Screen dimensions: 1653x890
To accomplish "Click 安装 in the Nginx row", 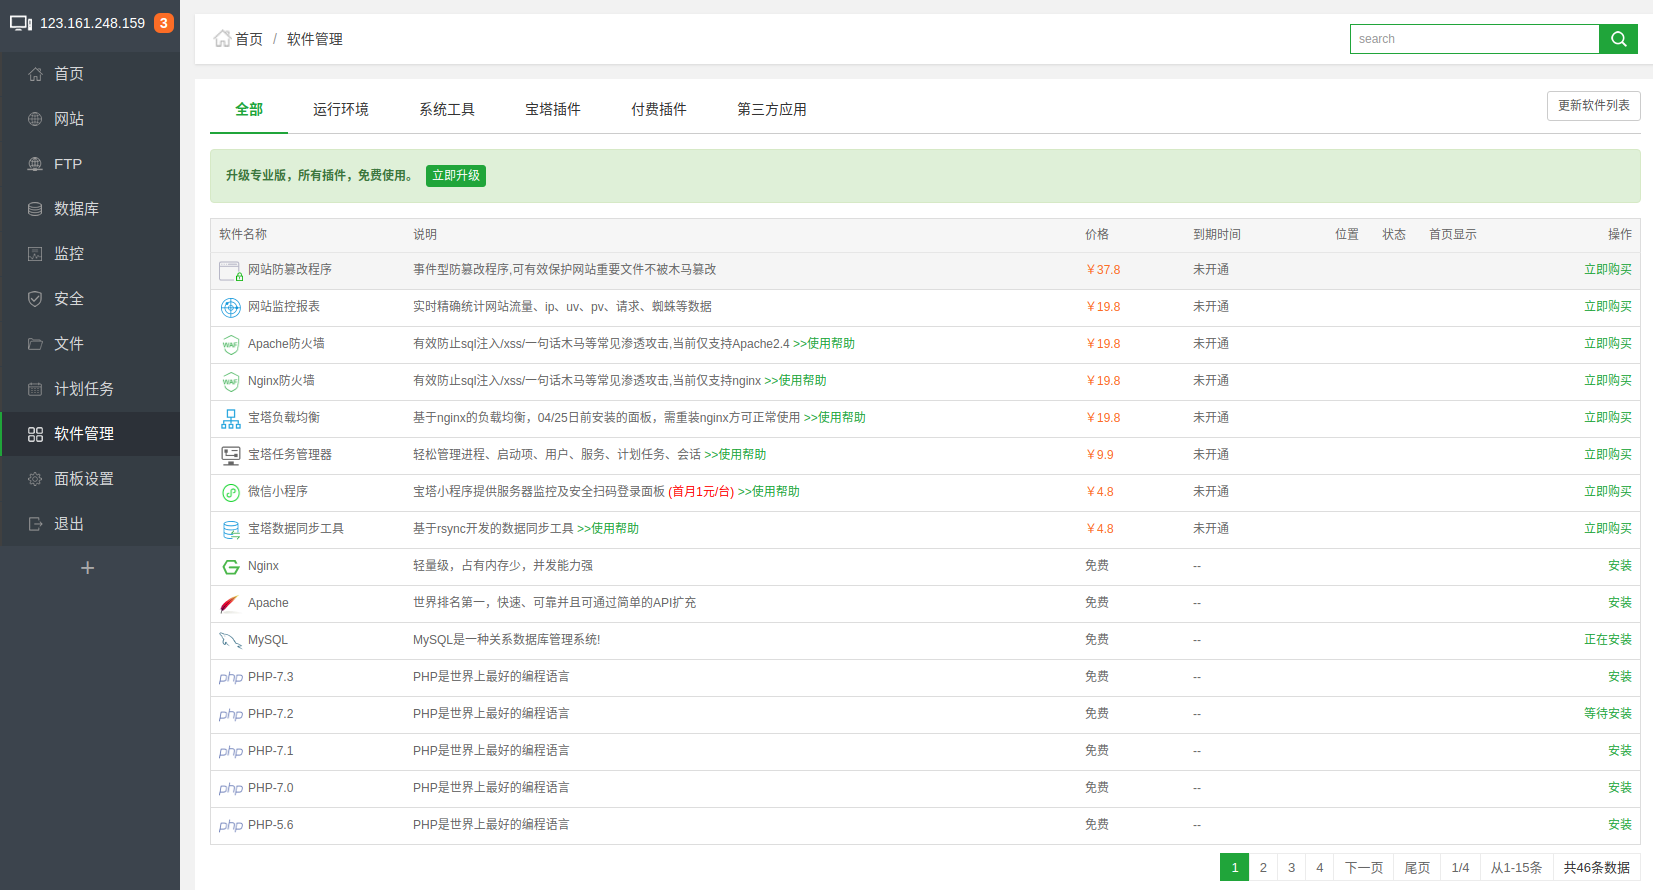I will click(x=1620, y=566).
